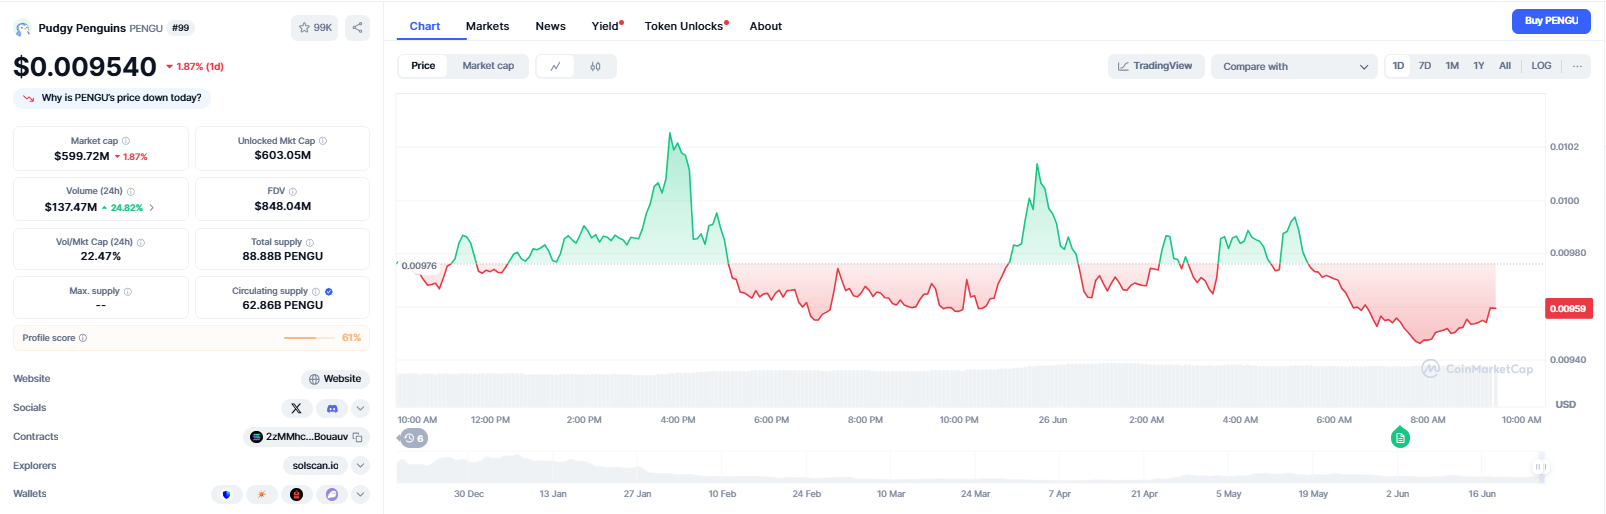Select All time range
Image resolution: width=1606 pixels, height=514 pixels.
(x=1505, y=66)
